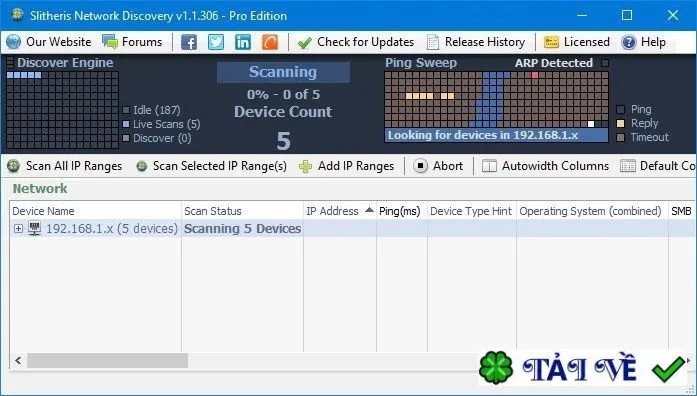This screenshot has height=396, width=697.
Task: Restore Default Columns layout
Action: coord(658,166)
